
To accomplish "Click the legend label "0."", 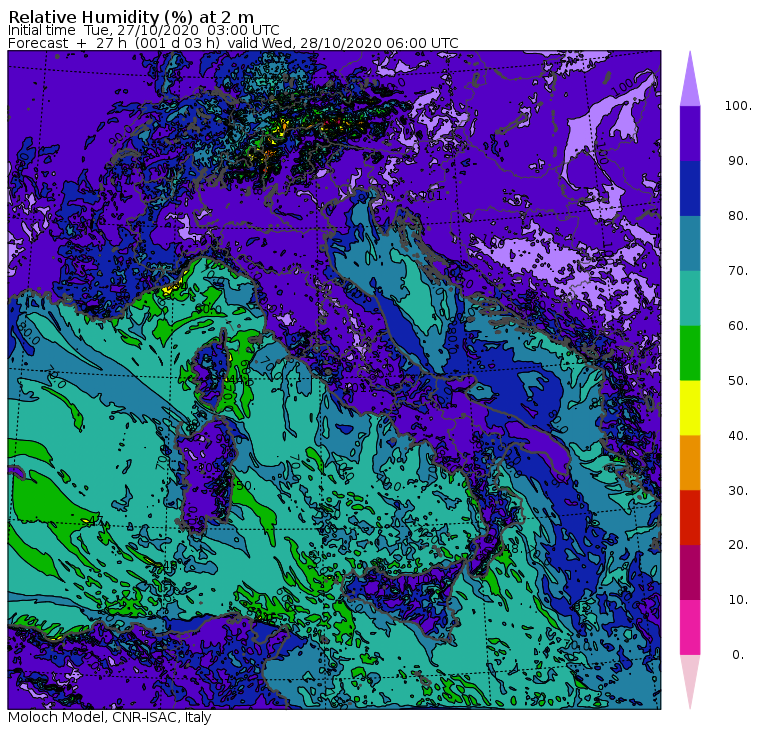I will [738, 655].
